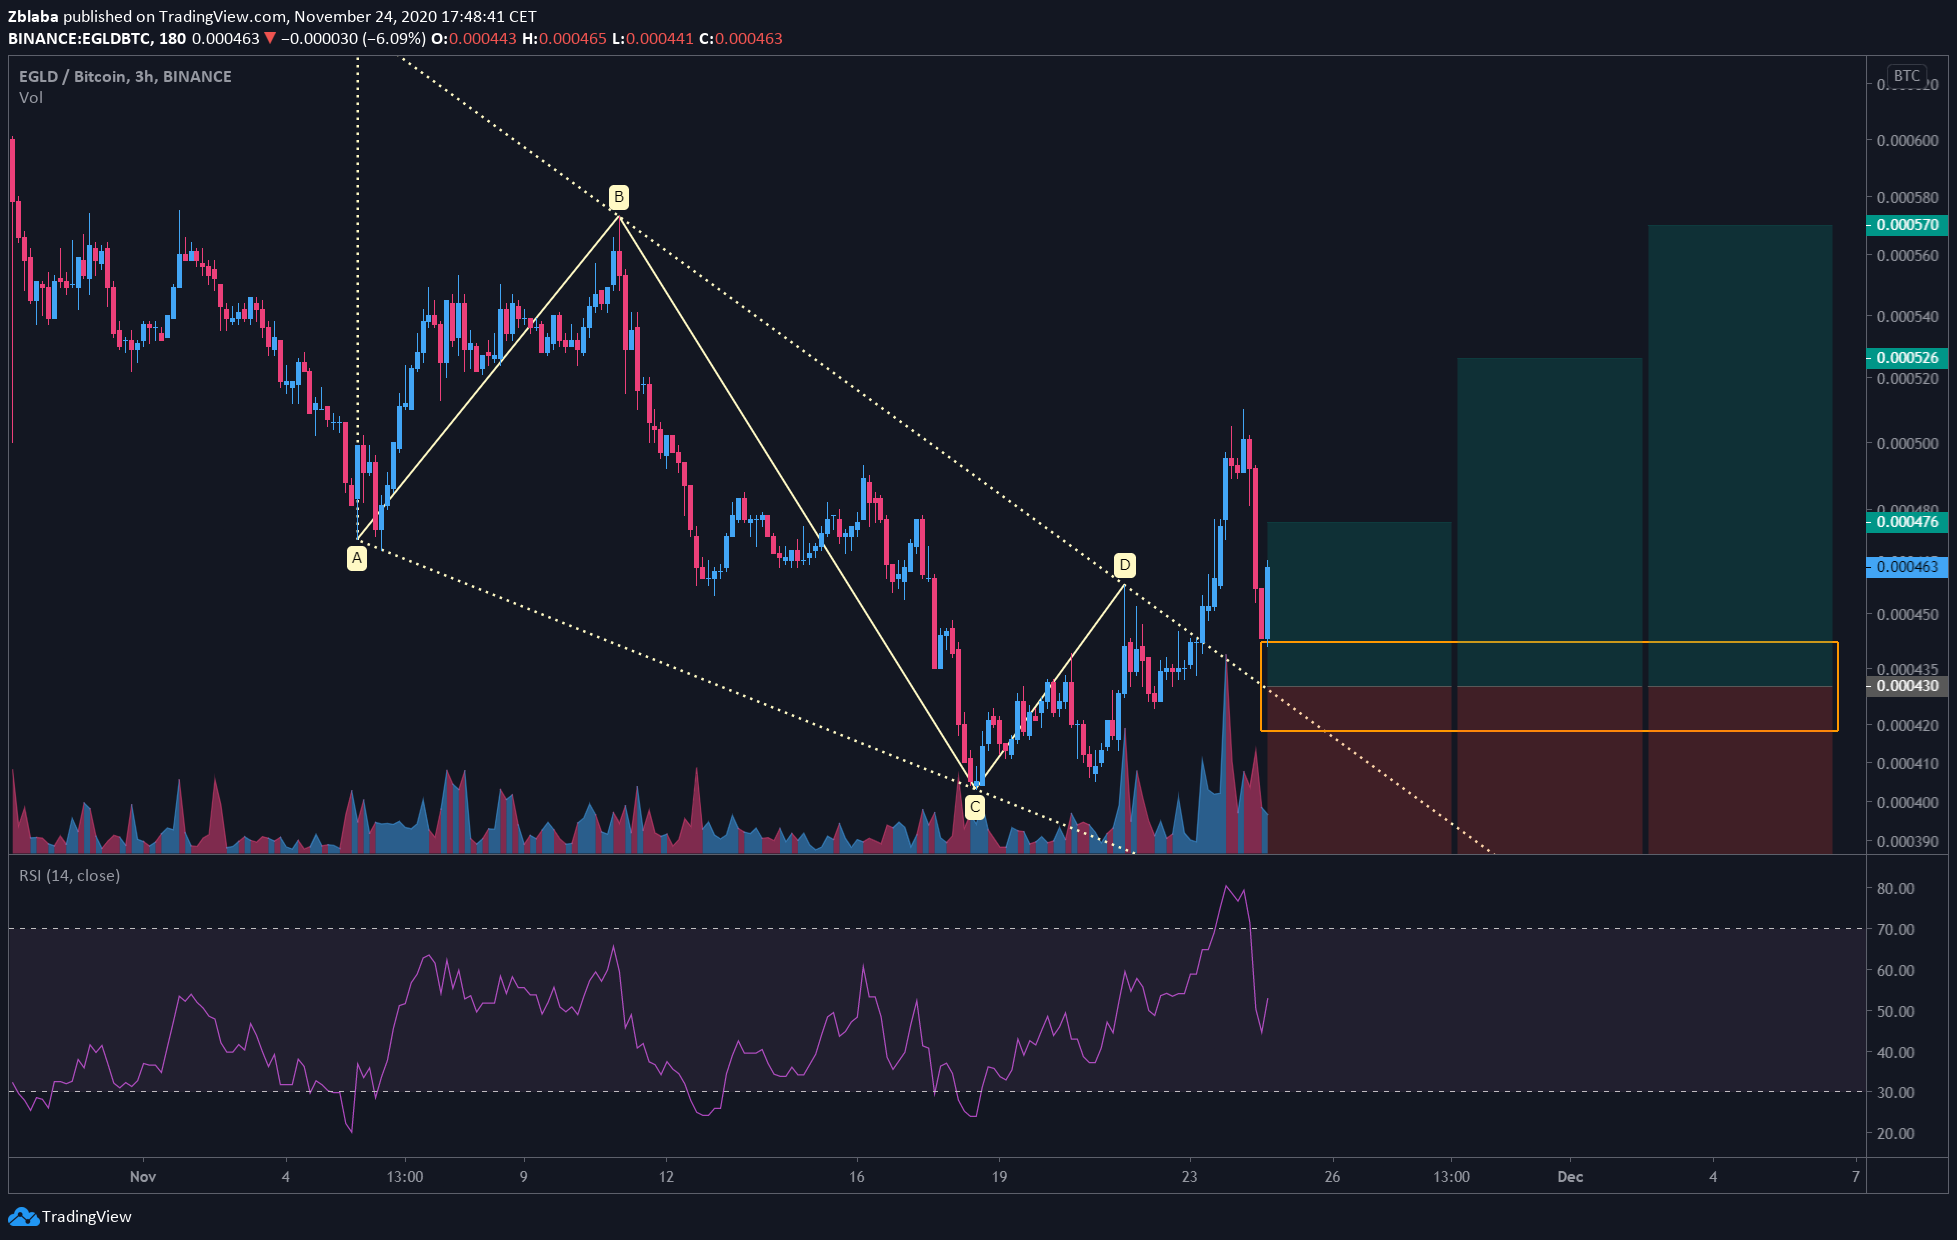Click the red stop-loss zone of first position
Viewport: 1957px width, 1240px height.
tap(1359, 770)
